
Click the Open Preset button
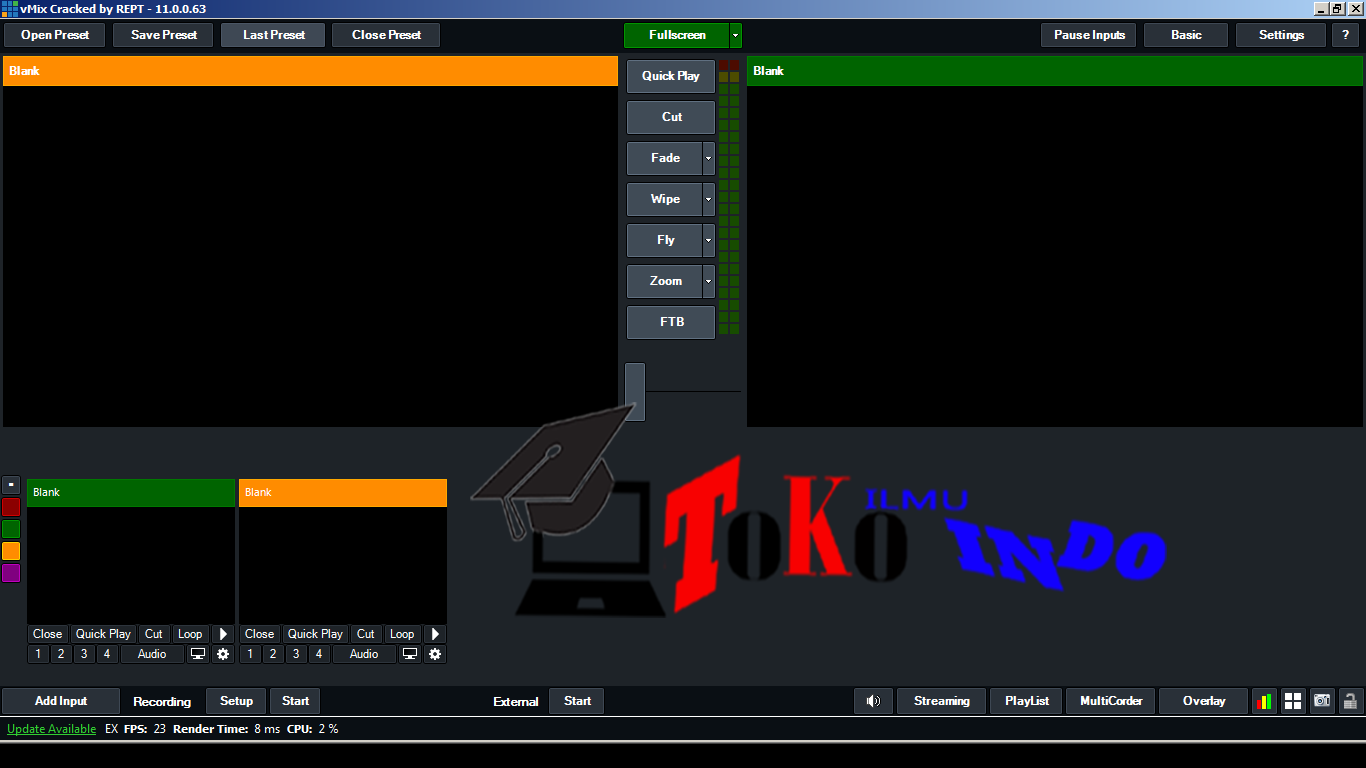[x=55, y=35]
